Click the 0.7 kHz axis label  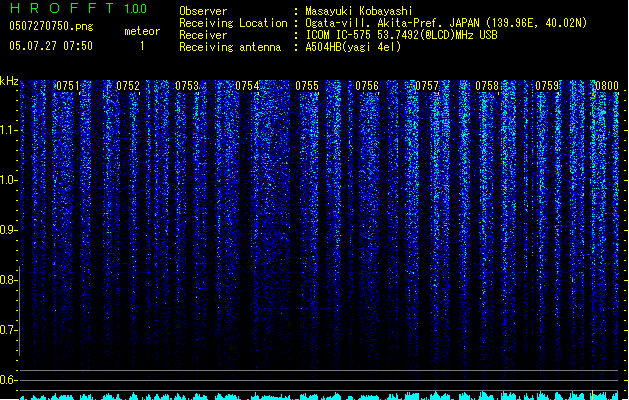(8, 330)
